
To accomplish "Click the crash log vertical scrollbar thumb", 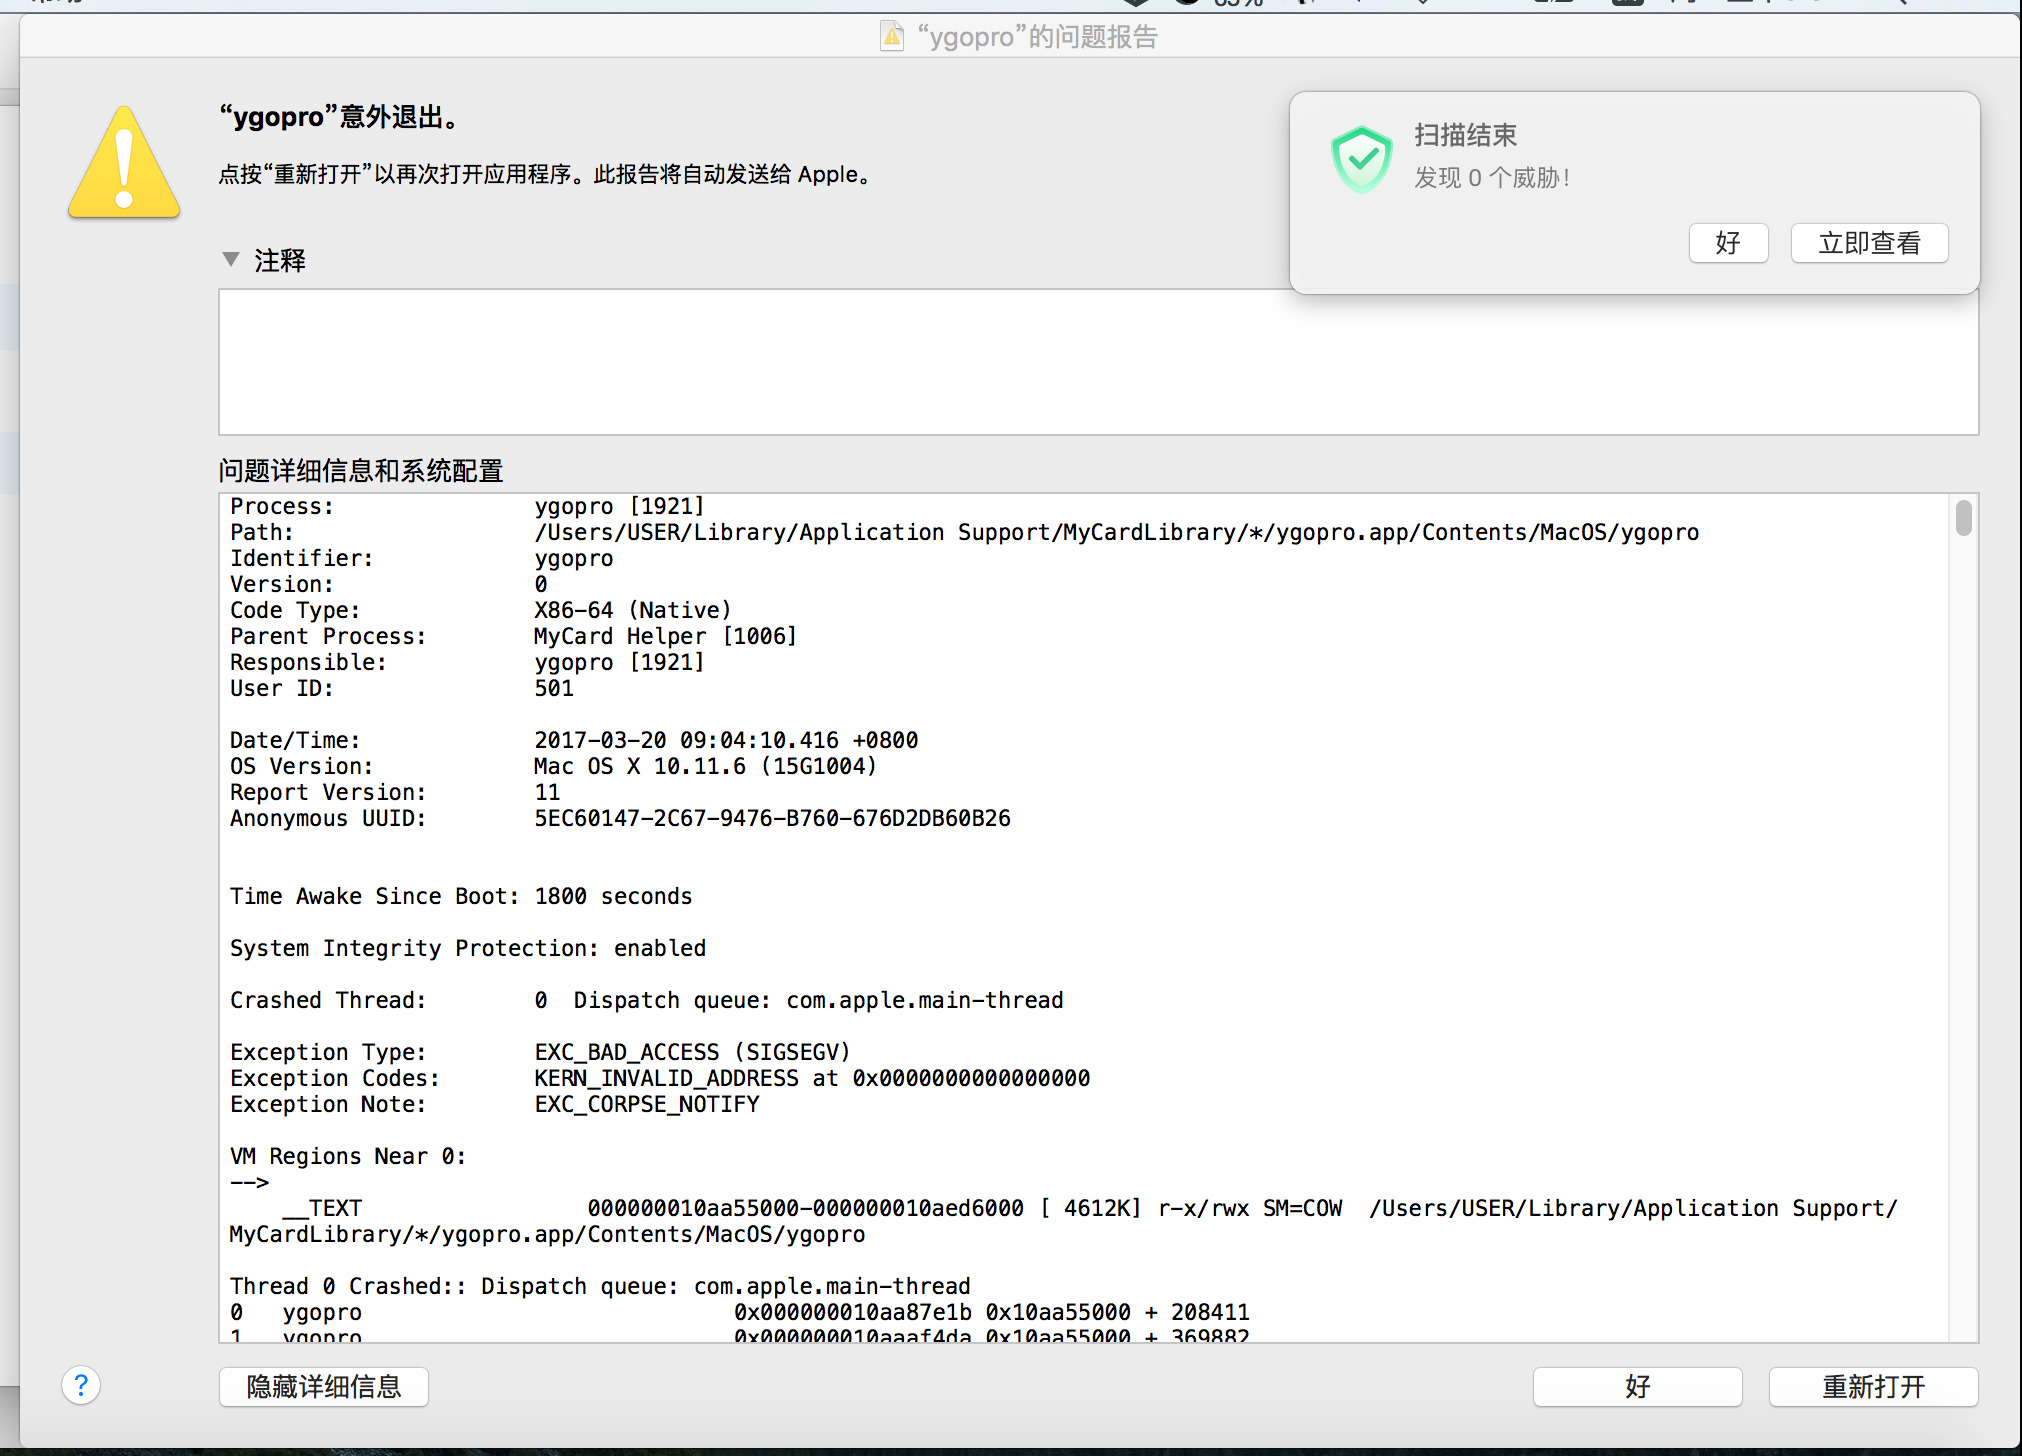I will (x=1963, y=518).
